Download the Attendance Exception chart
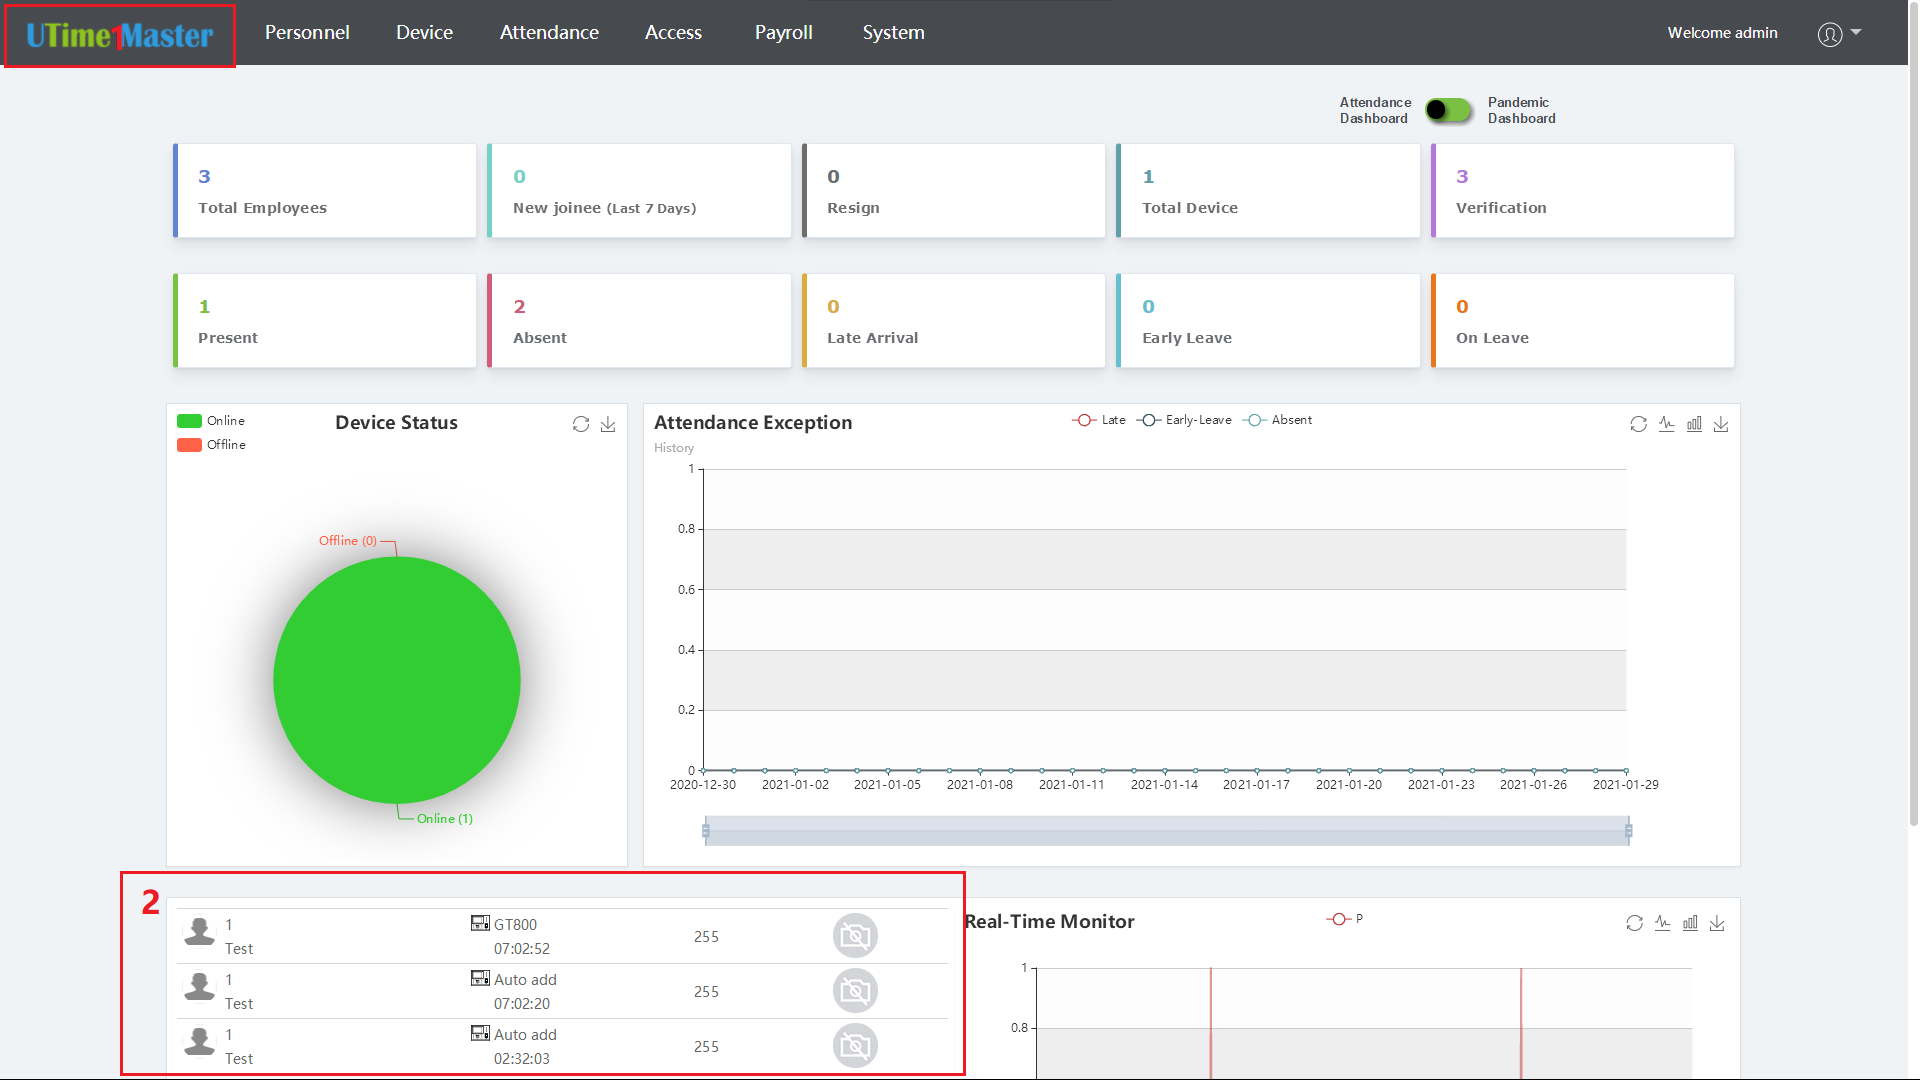 (1722, 424)
